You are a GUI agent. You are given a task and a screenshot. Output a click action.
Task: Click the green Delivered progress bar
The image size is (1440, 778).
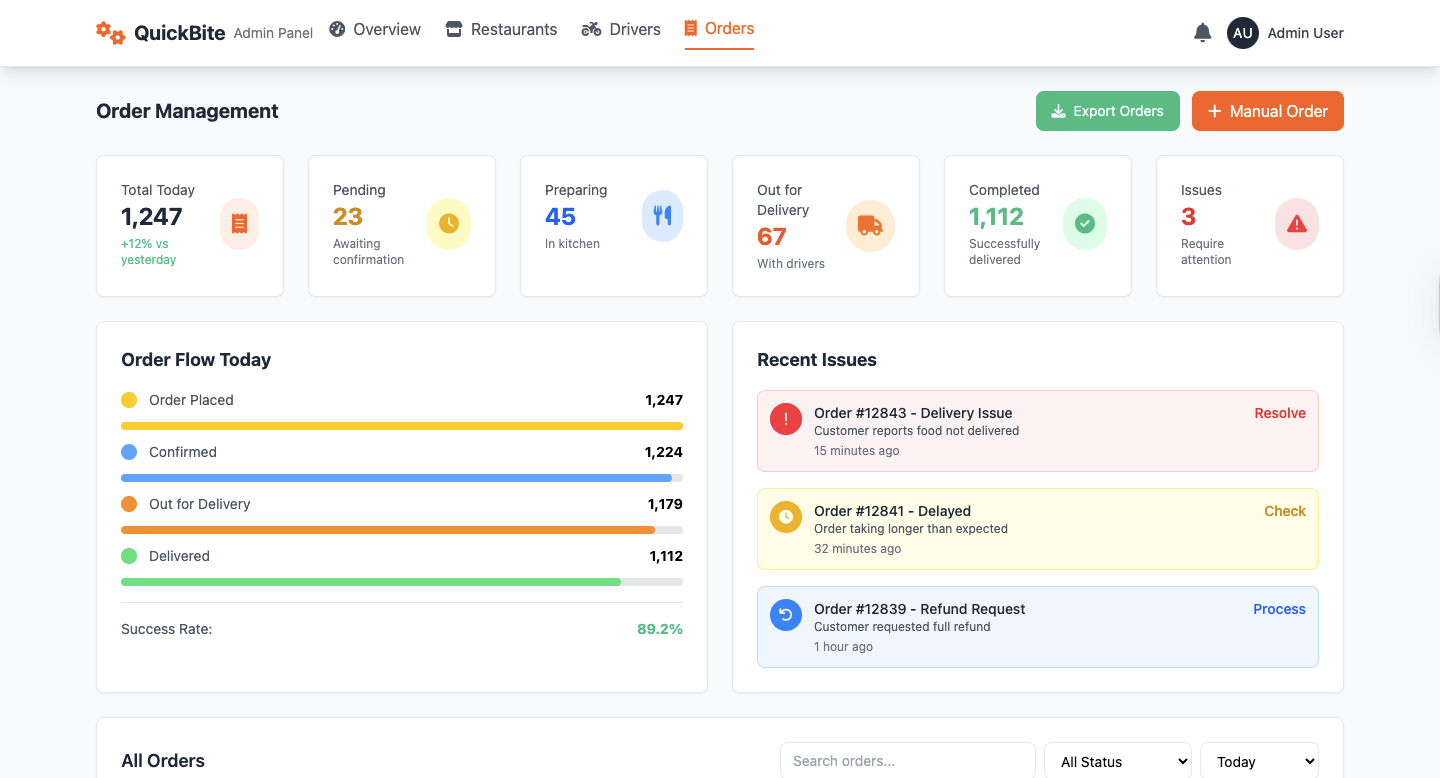click(371, 582)
